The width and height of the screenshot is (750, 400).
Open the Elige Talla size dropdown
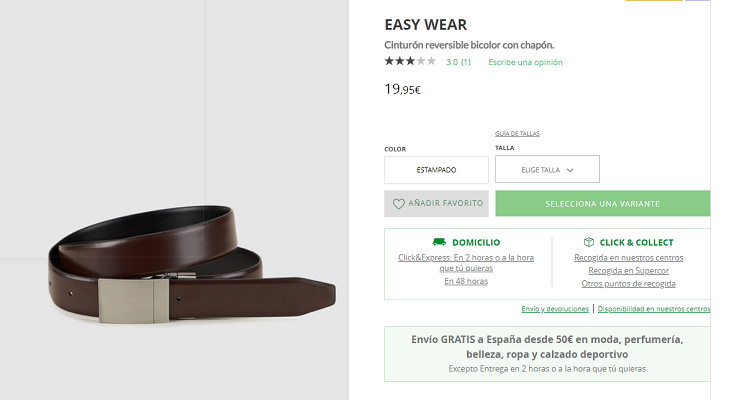tap(547, 170)
